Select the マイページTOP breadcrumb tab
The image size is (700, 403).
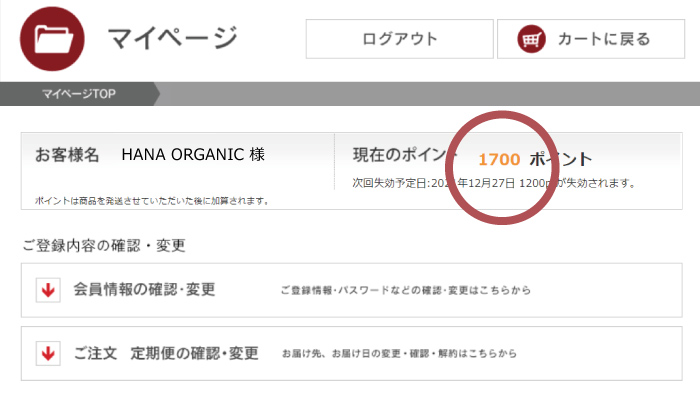79,94
